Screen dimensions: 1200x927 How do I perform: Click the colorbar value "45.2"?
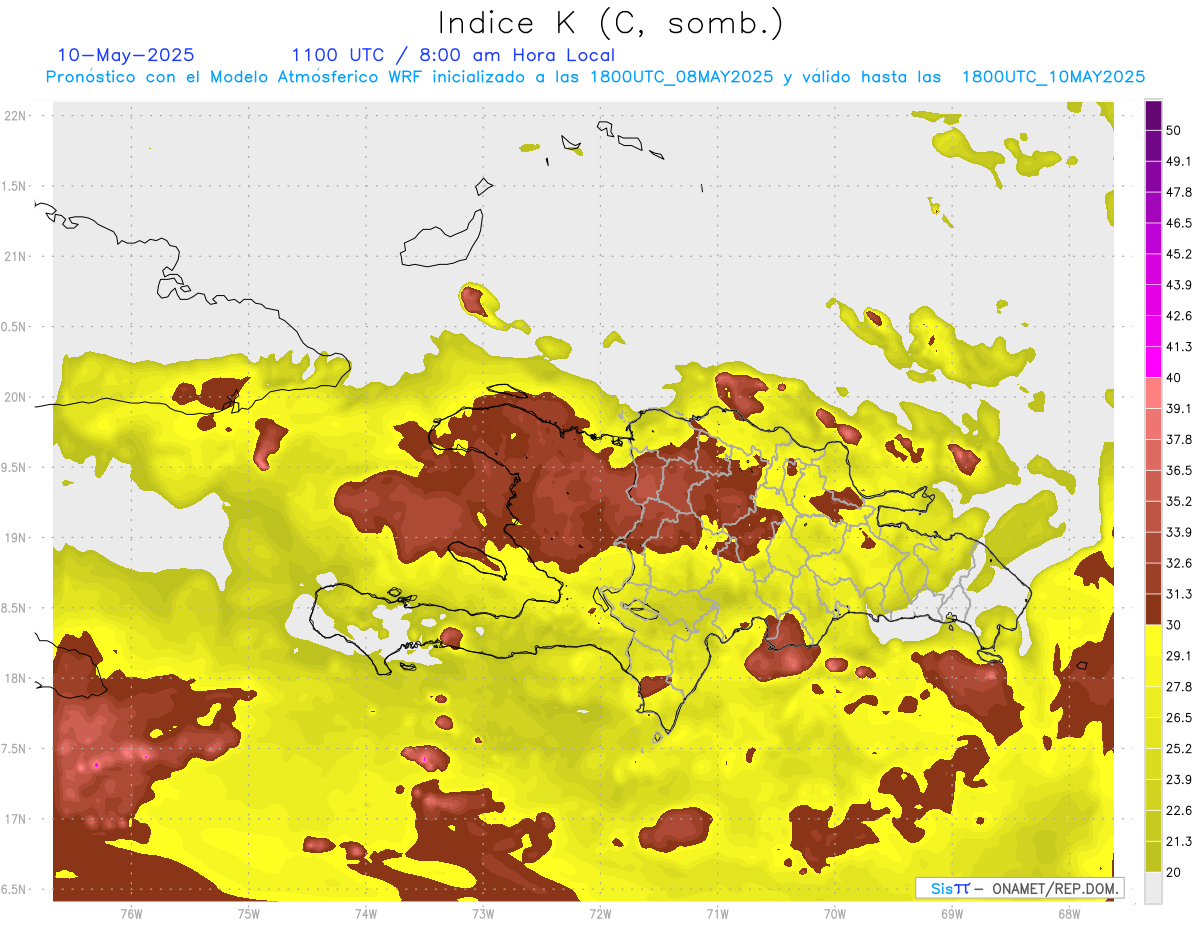(x=1179, y=254)
